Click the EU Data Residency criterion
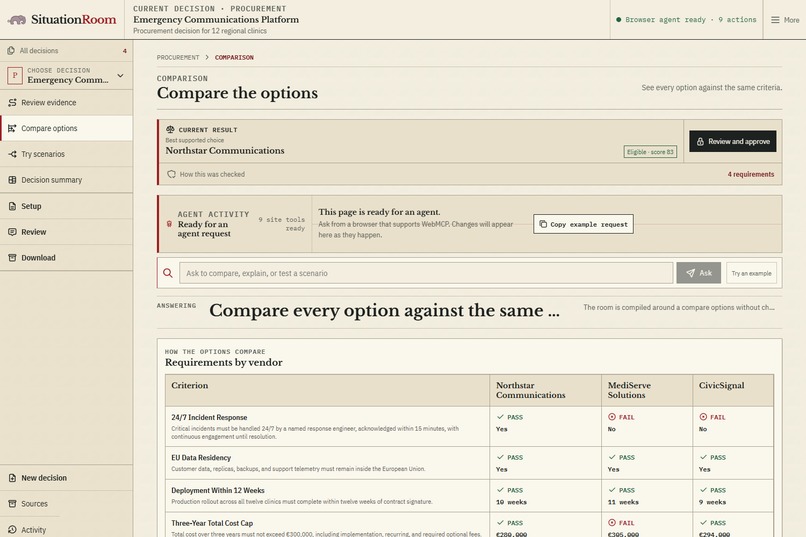The width and height of the screenshot is (806, 537). coord(201,457)
